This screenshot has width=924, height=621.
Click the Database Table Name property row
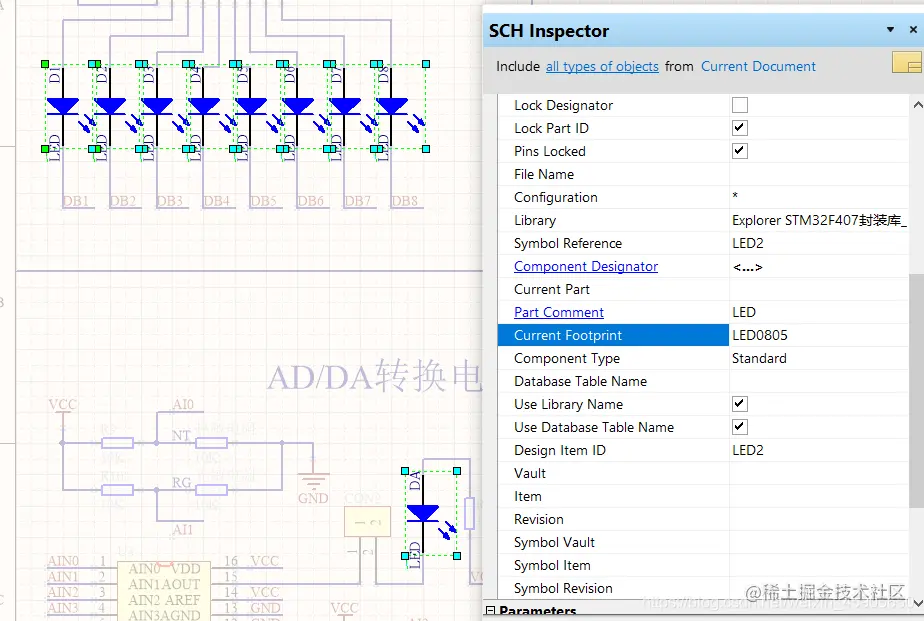703,381
